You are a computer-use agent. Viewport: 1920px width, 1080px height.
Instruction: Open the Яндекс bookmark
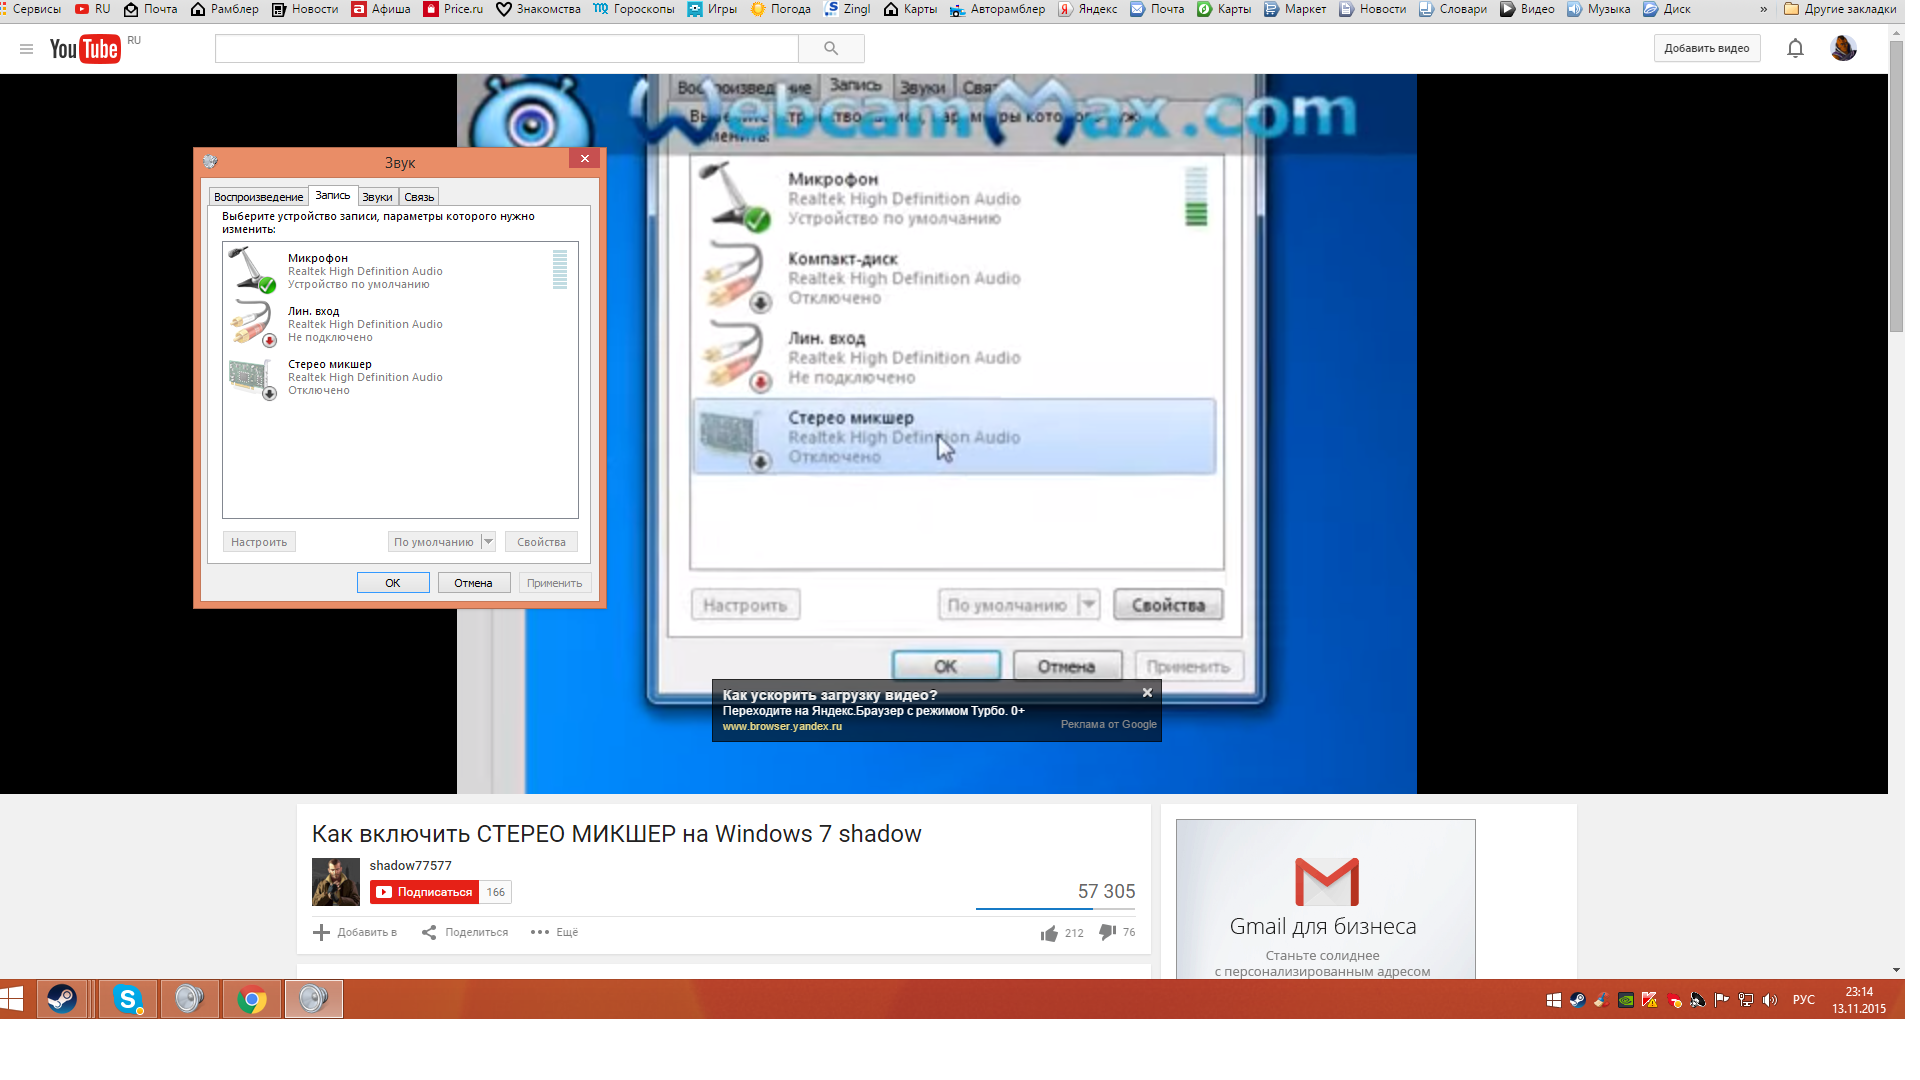1088,9
